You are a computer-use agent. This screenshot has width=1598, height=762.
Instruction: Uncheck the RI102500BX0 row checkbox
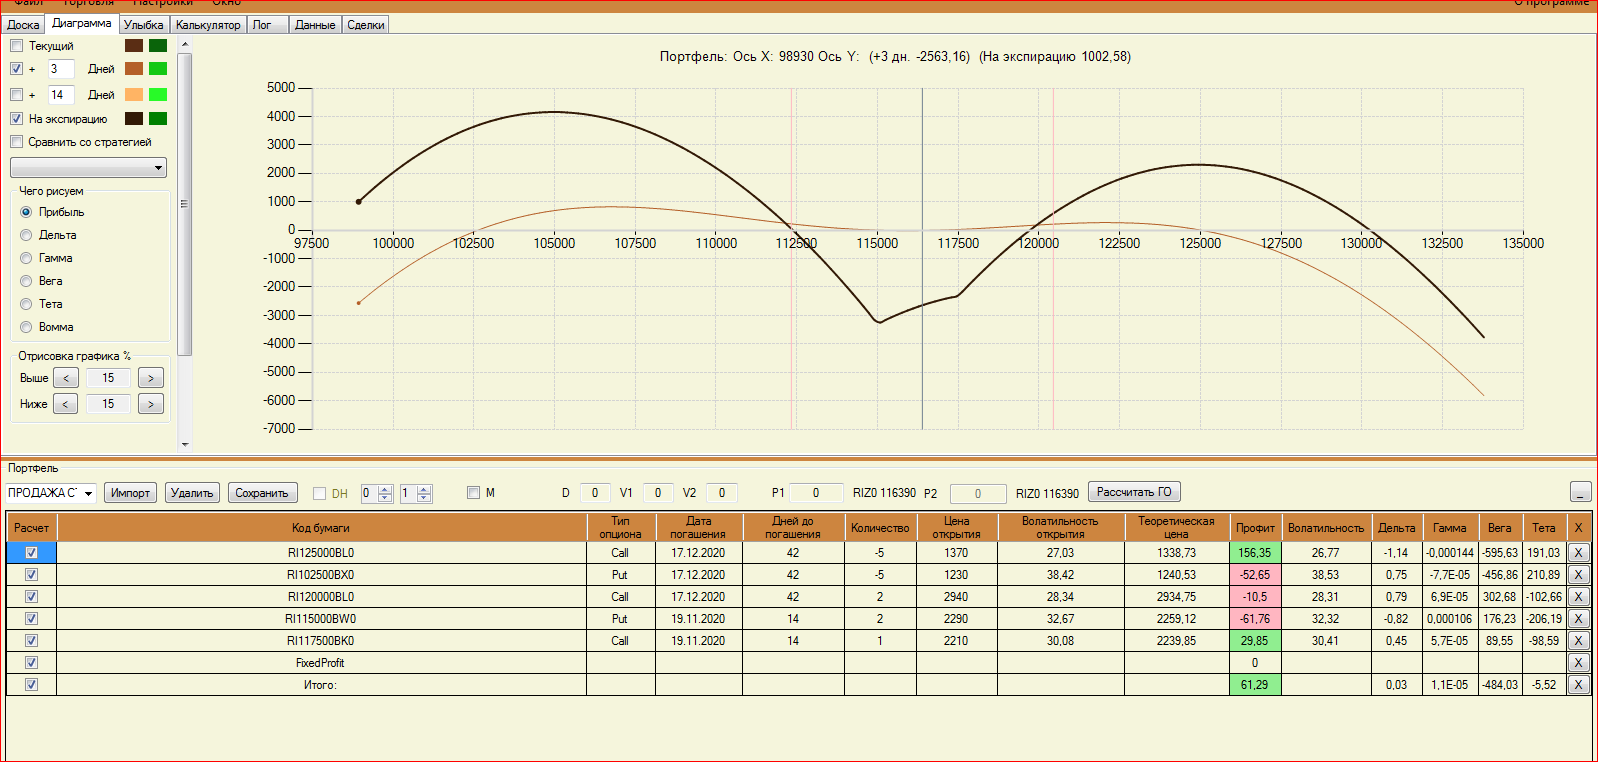tap(32, 575)
